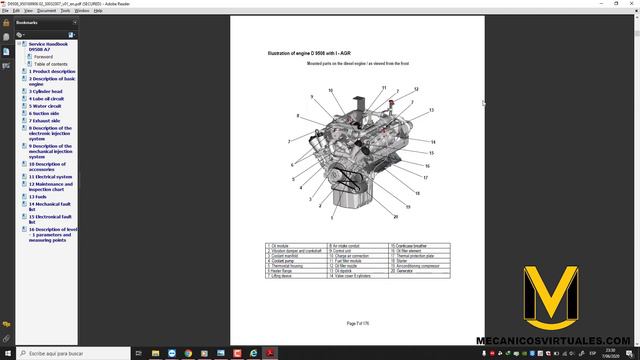This screenshot has height=360, width=640.
Task: Open 12 Maintenance and inspection chart bookmark
Action: [51, 187]
